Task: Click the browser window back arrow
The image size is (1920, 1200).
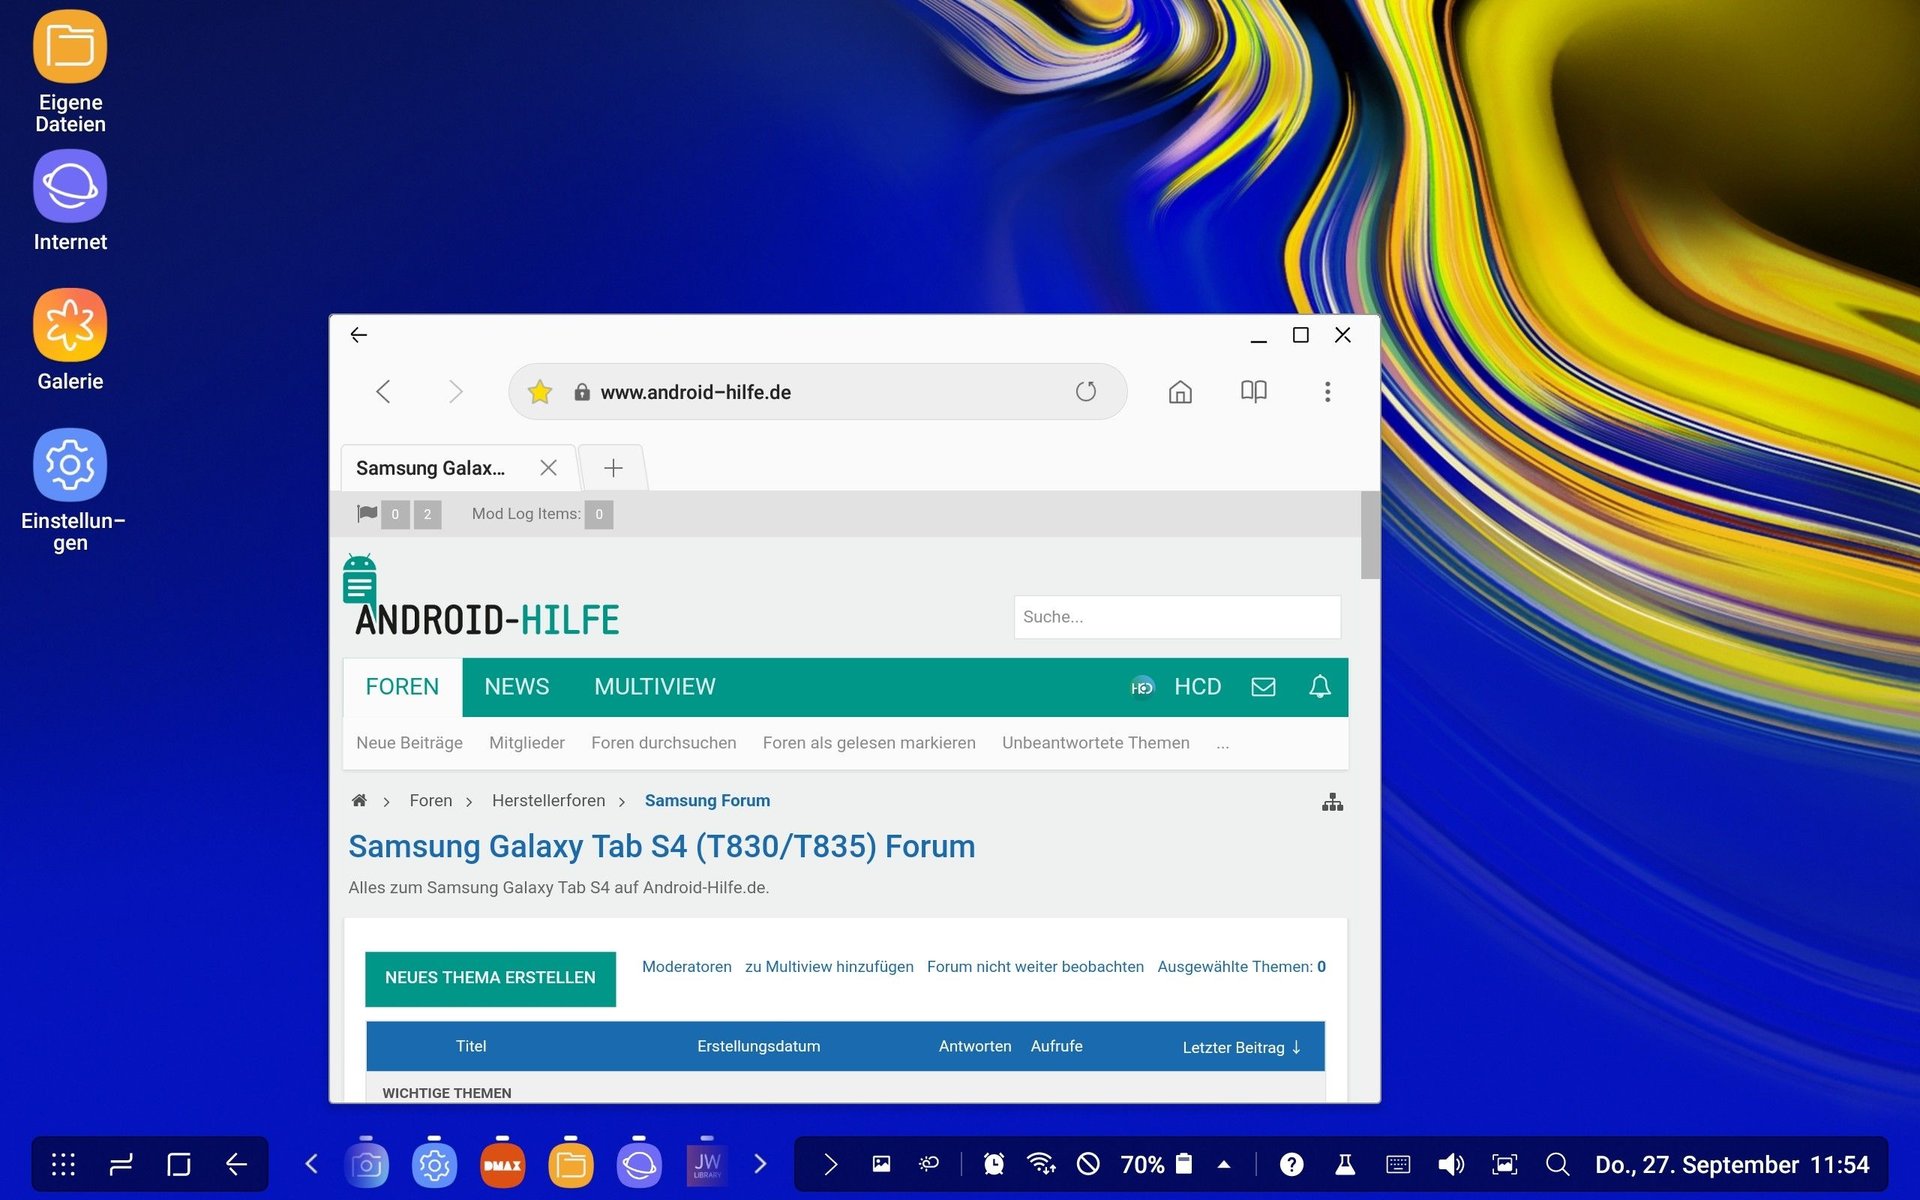Action: click(359, 335)
